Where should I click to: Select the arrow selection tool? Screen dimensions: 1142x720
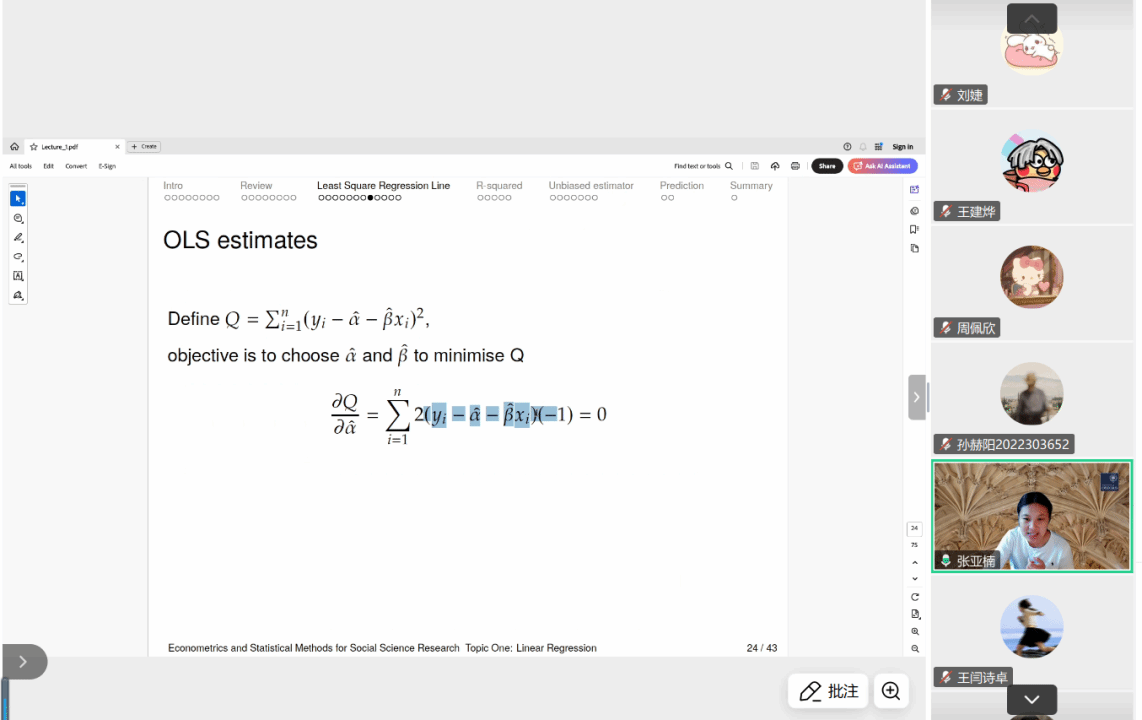(x=18, y=199)
